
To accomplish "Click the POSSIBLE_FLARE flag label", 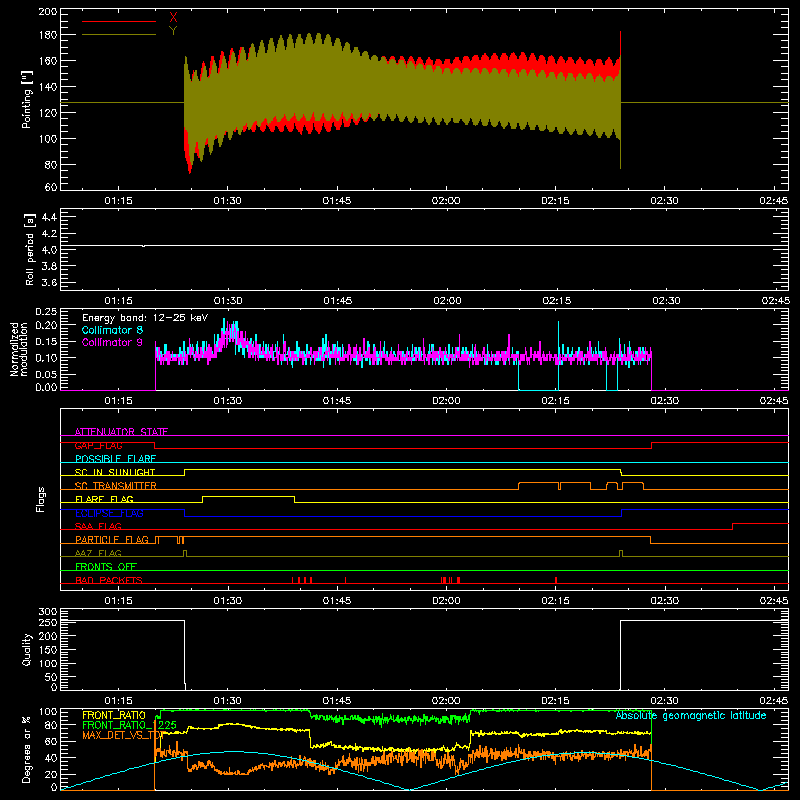I will click(115, 459).
